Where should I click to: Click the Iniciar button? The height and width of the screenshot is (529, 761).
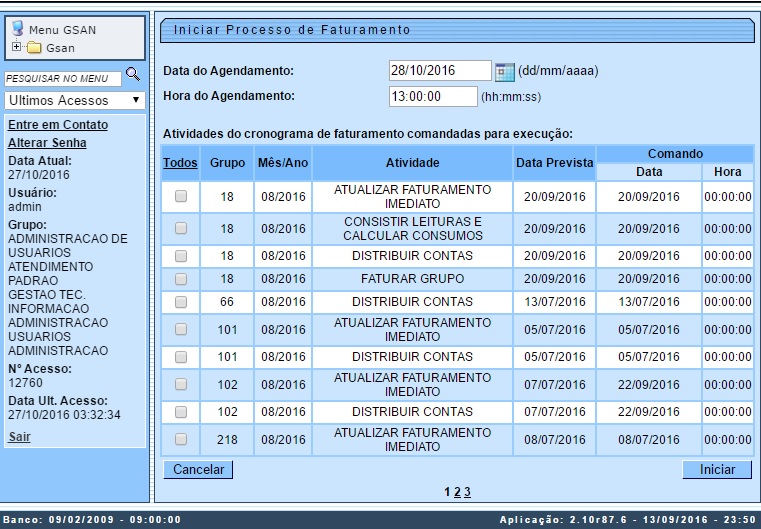pos(717,470)
